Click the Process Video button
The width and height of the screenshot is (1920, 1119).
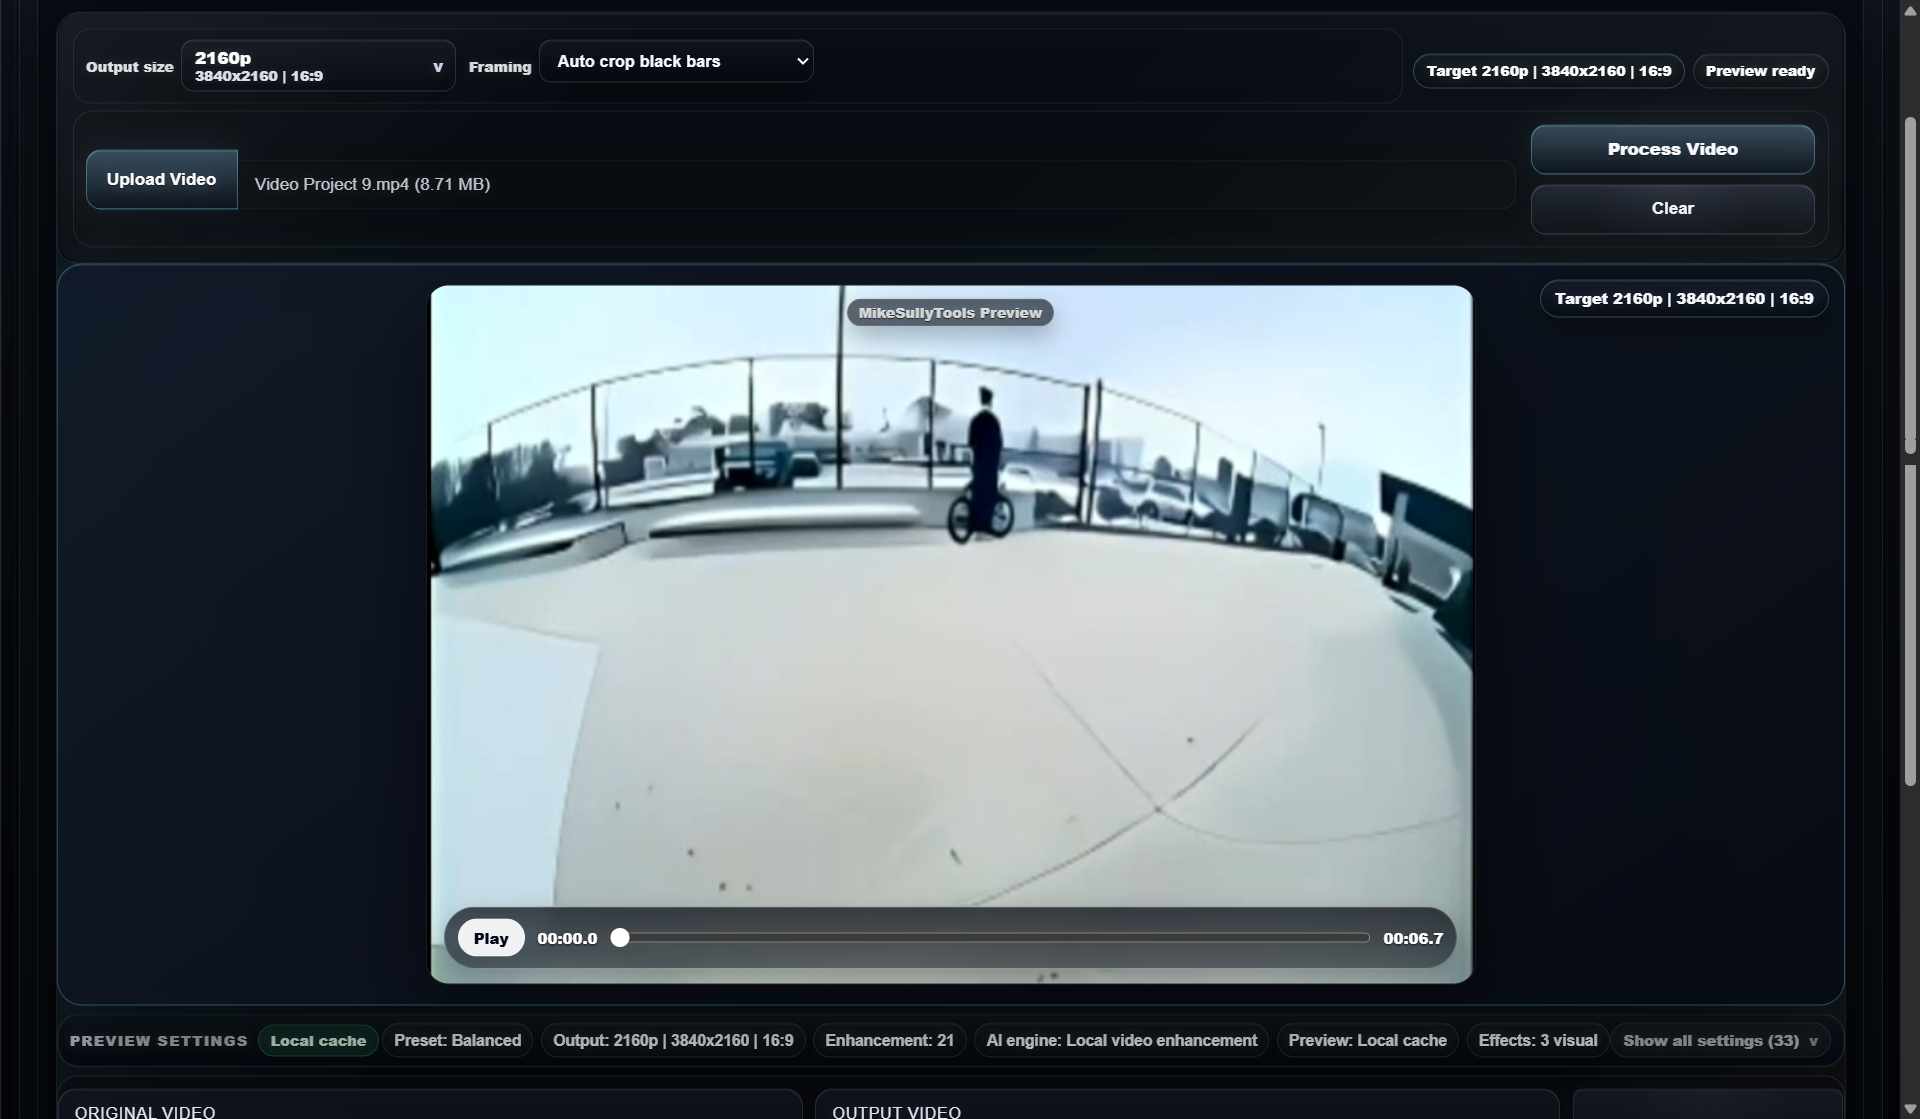coord(1672,149)
